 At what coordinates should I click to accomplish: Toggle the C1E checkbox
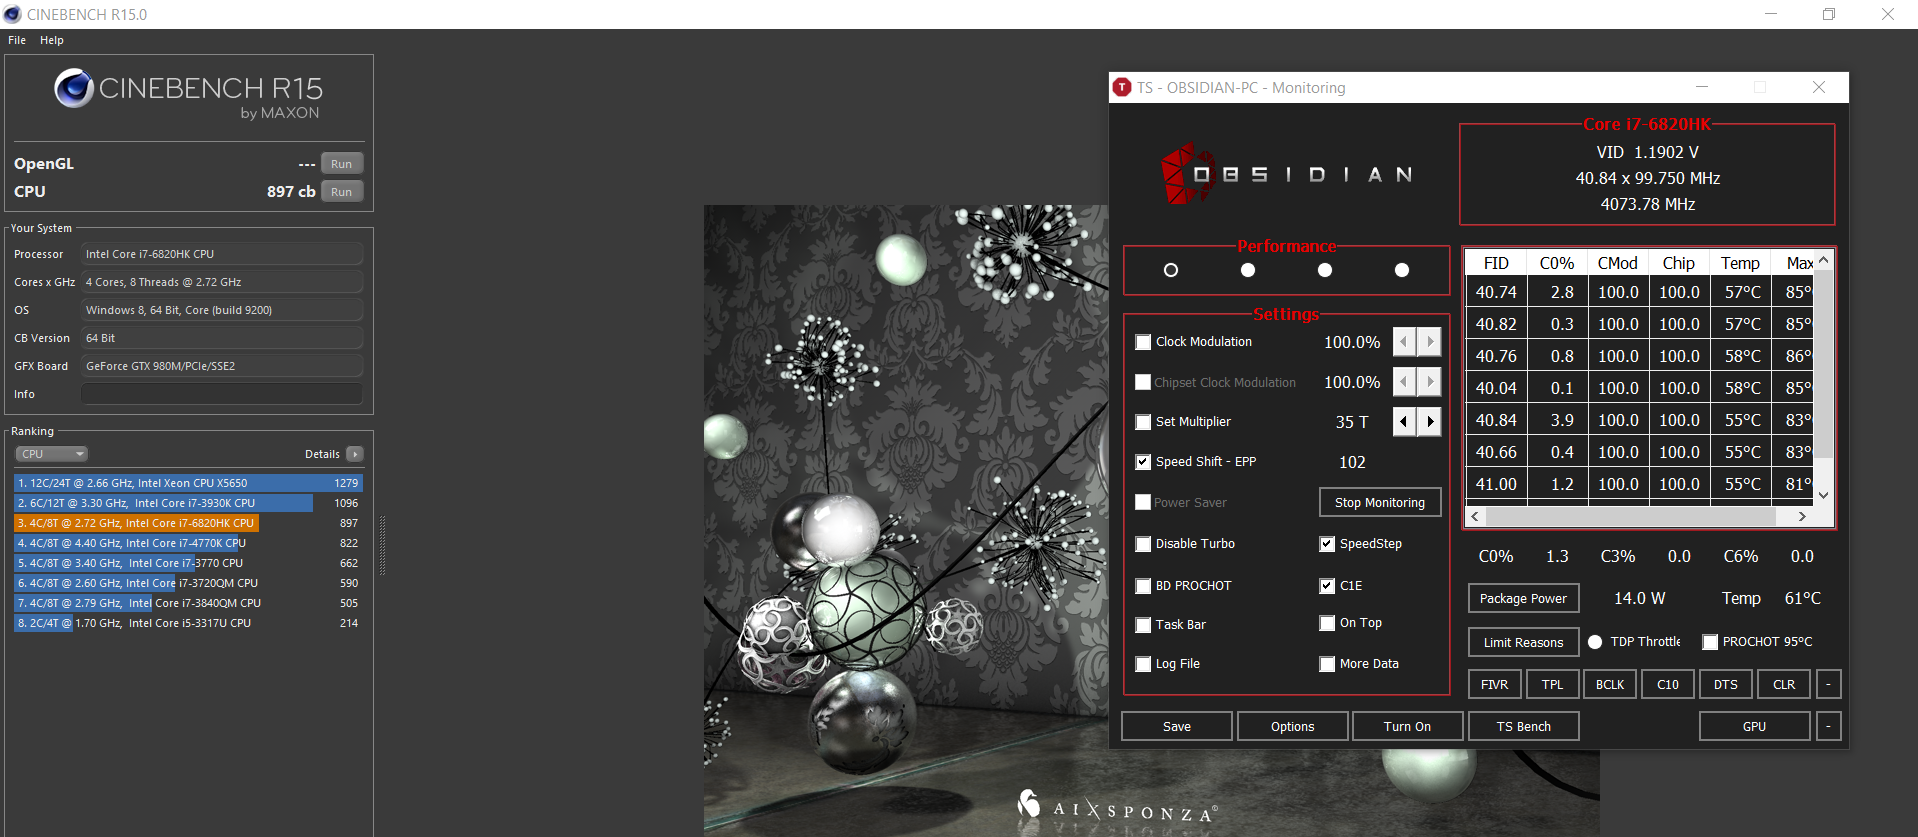[x=1327, y=586]
